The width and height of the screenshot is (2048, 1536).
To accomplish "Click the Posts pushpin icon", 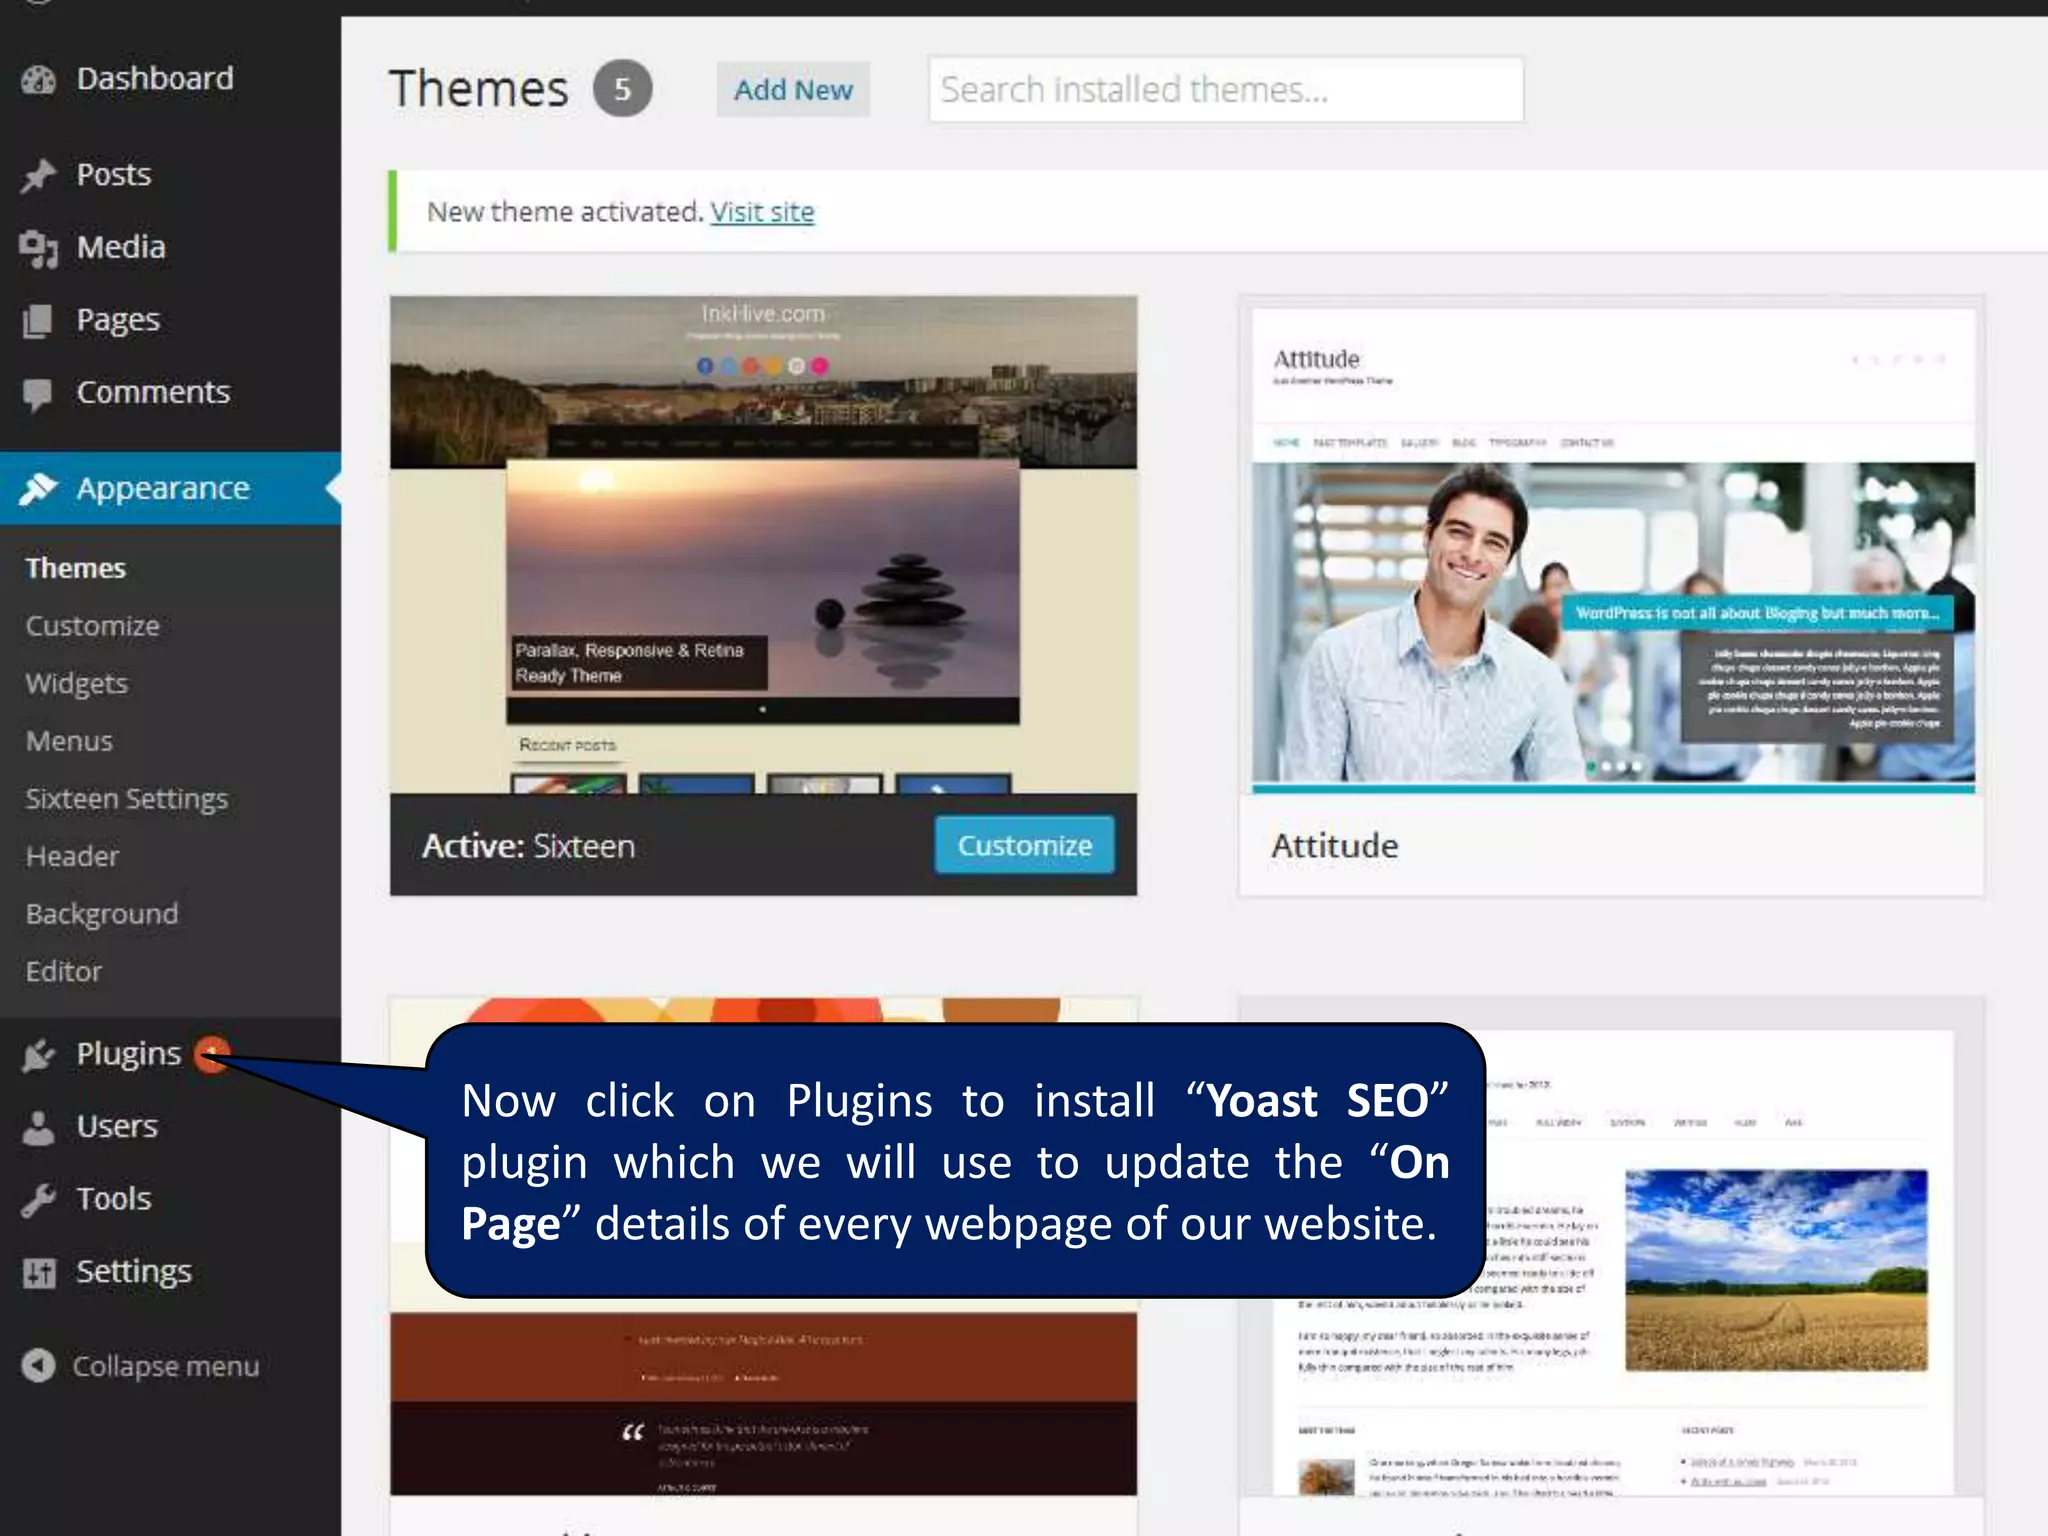I will (38, 175).
